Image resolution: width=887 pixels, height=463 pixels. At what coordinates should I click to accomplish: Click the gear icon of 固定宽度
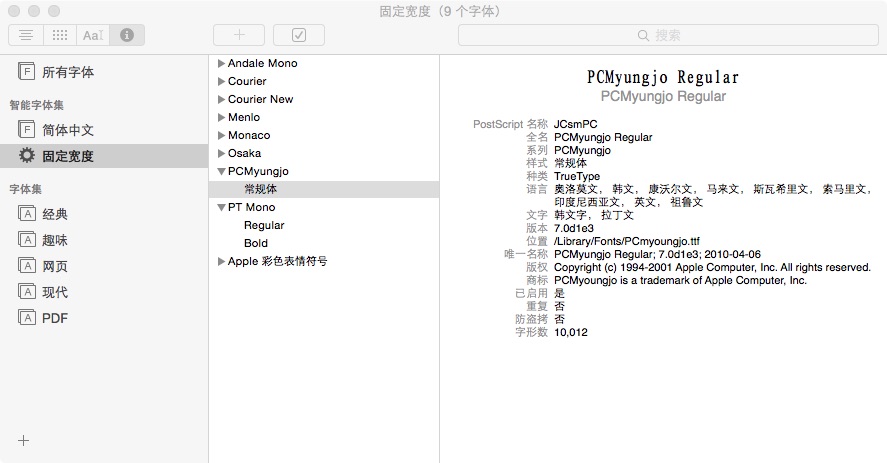pos(27,155)
